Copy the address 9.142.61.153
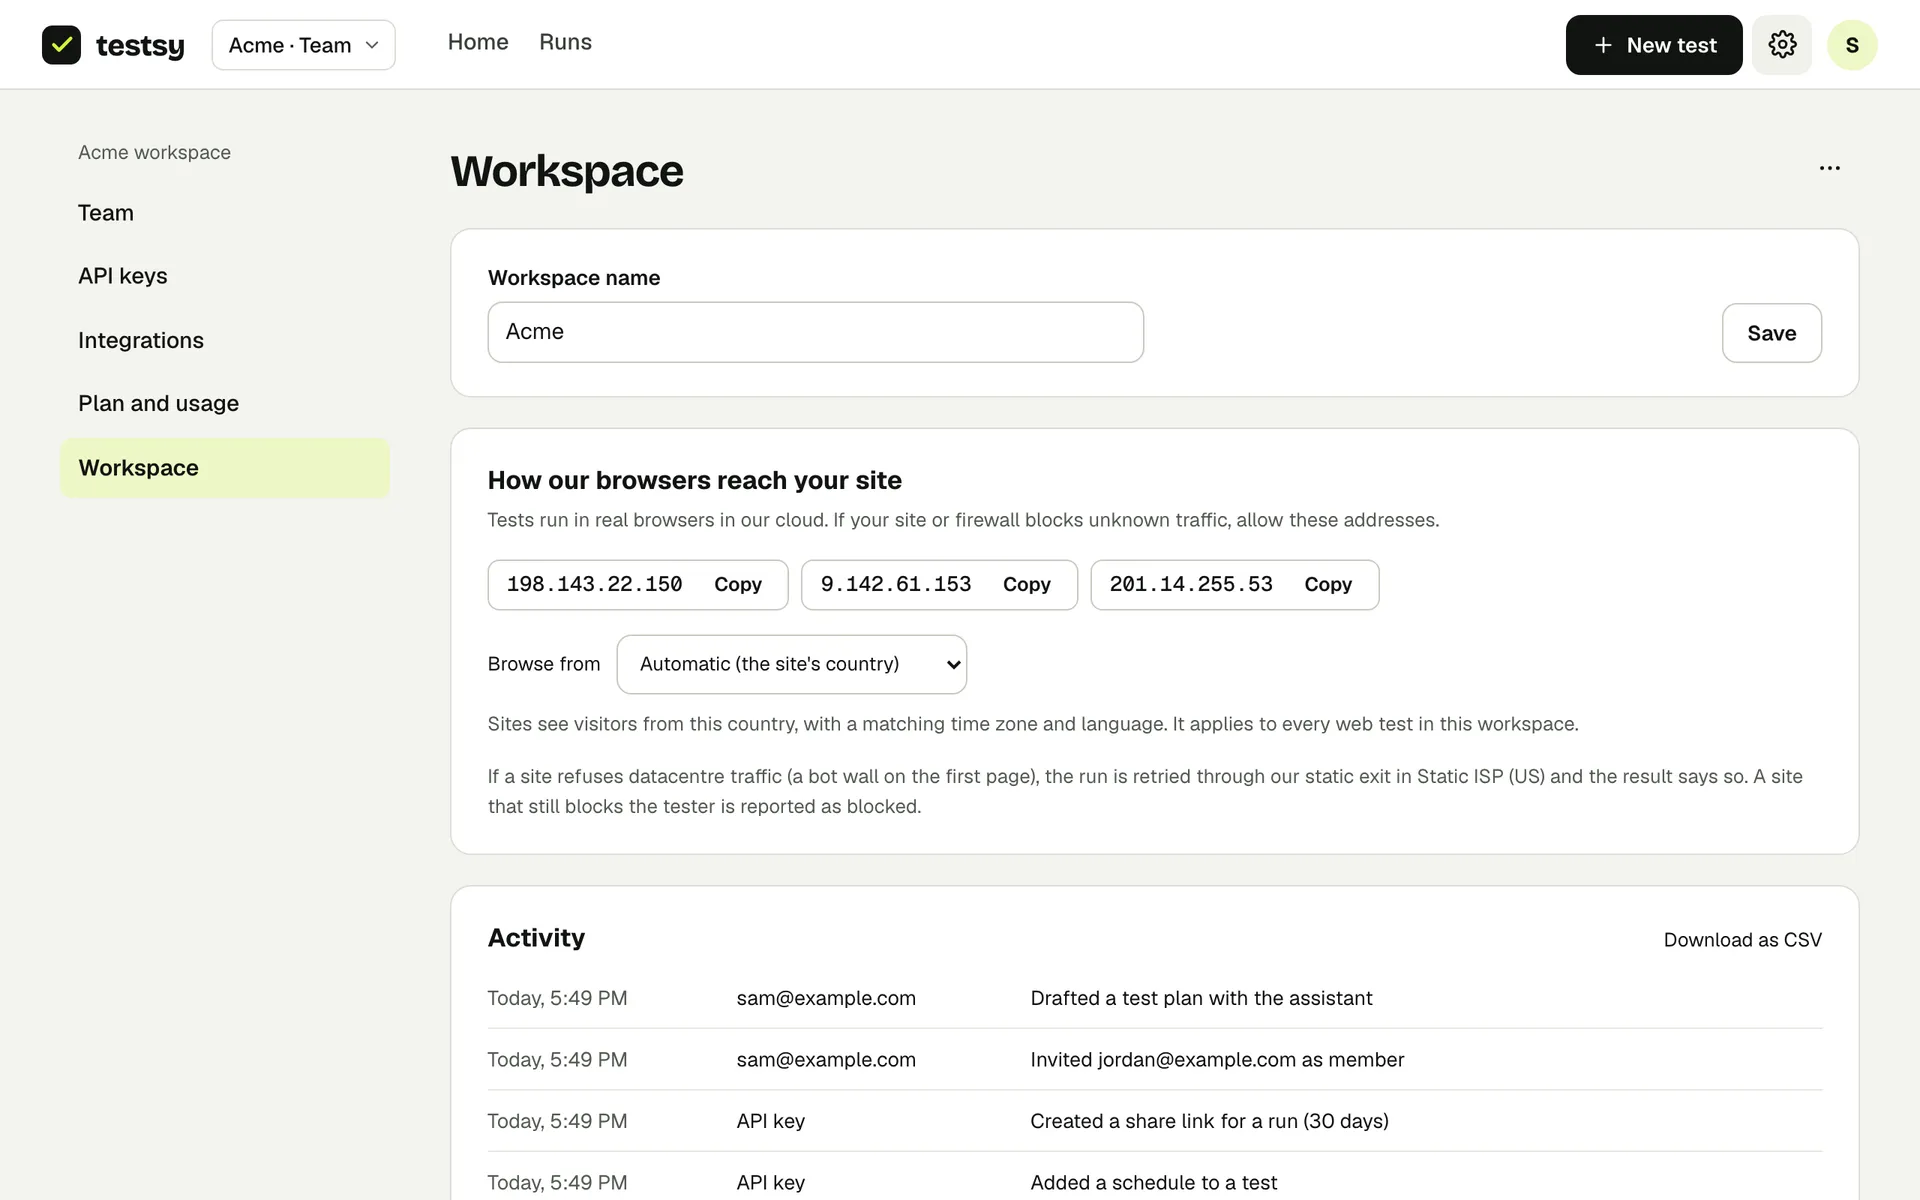The image size is (1920, 1200). pyautogui.click(x=1027, y=585)
